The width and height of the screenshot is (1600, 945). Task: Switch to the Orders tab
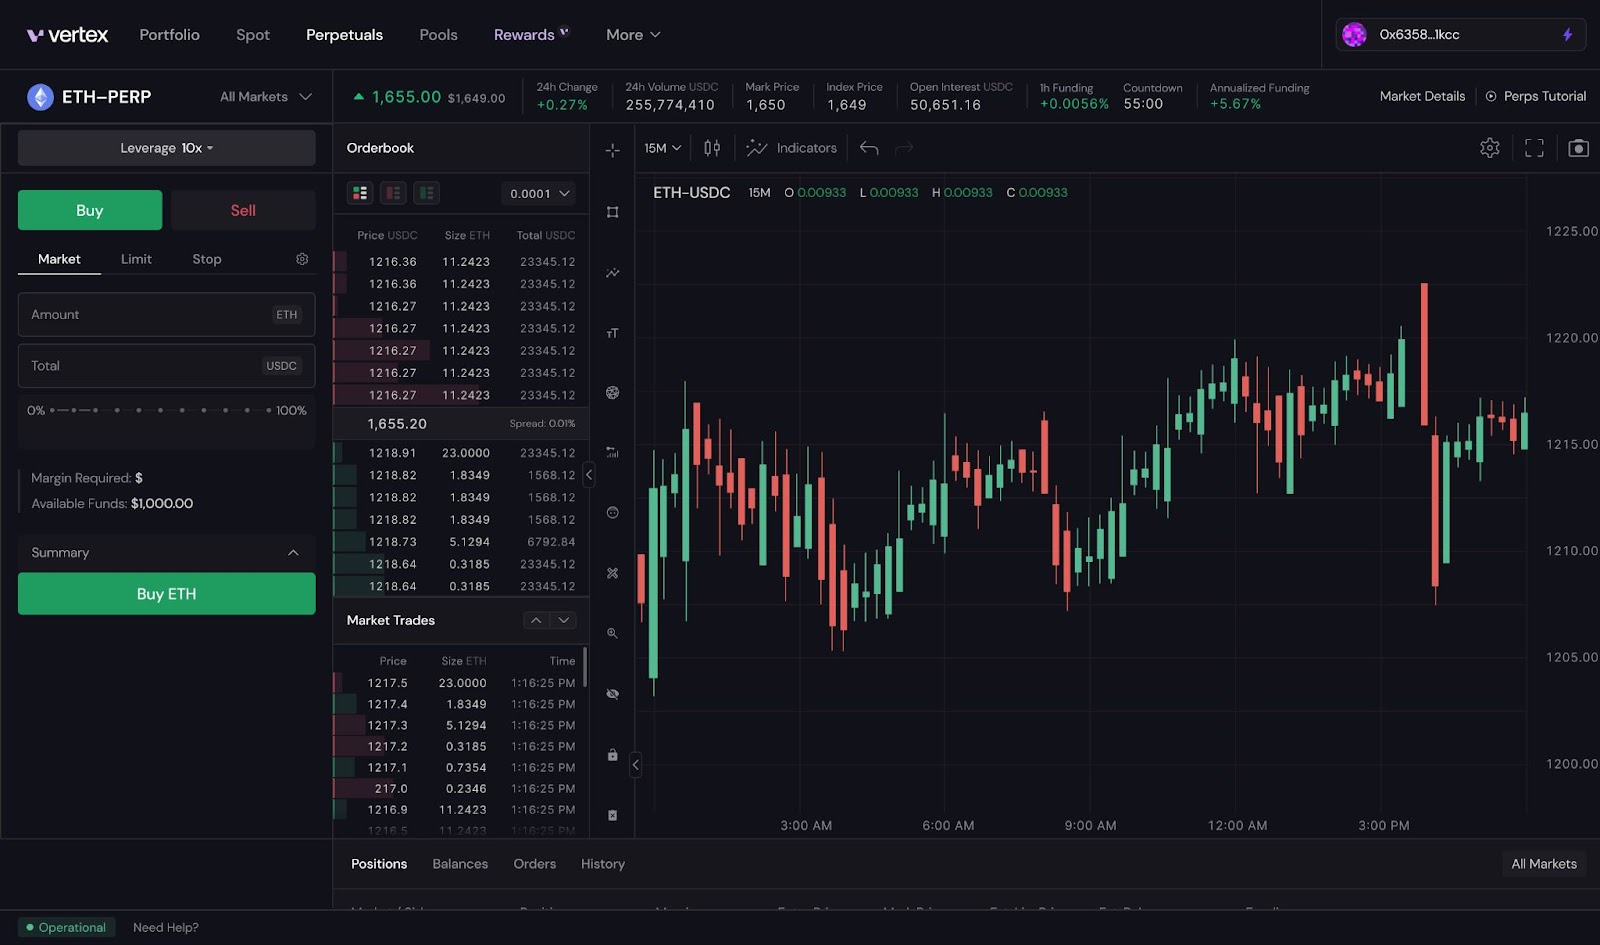[x=535, y=864]
